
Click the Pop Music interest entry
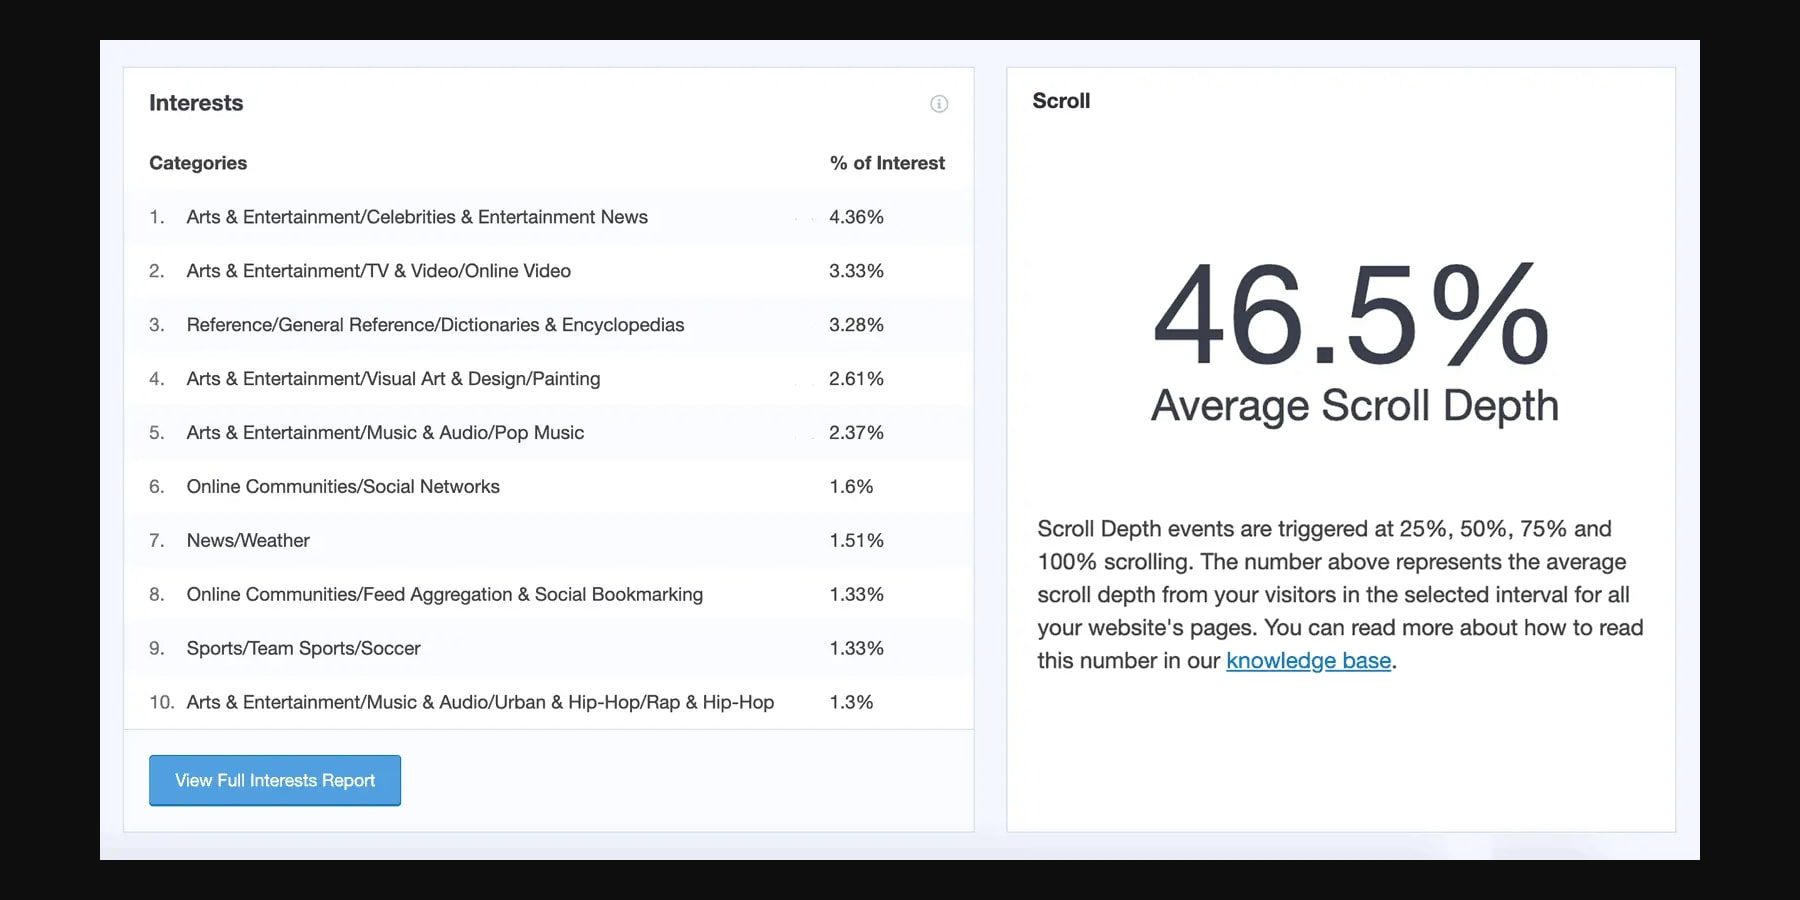(384, 432)
